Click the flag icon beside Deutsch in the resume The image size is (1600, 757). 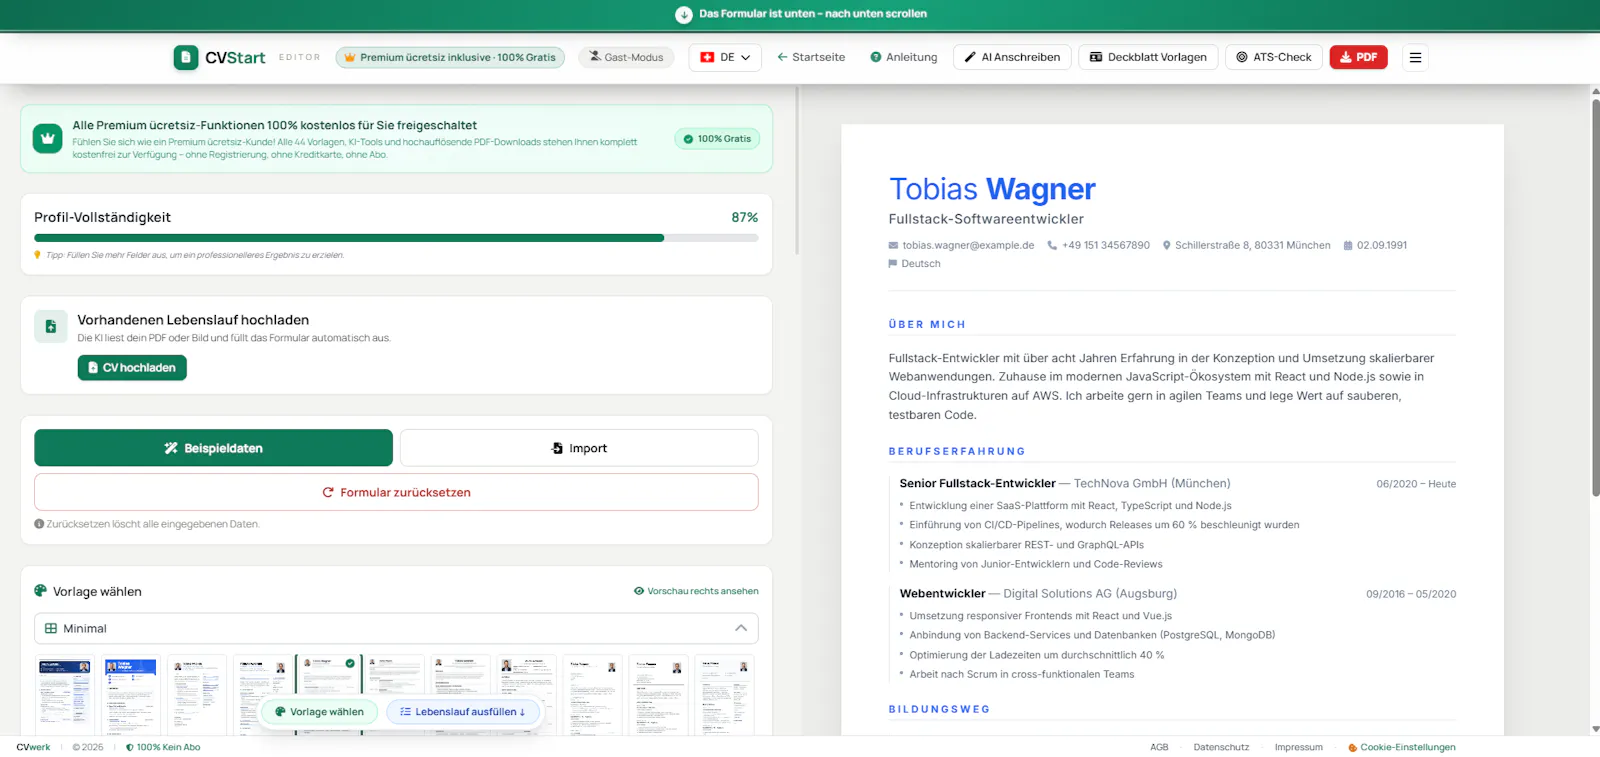pos(893,264)
